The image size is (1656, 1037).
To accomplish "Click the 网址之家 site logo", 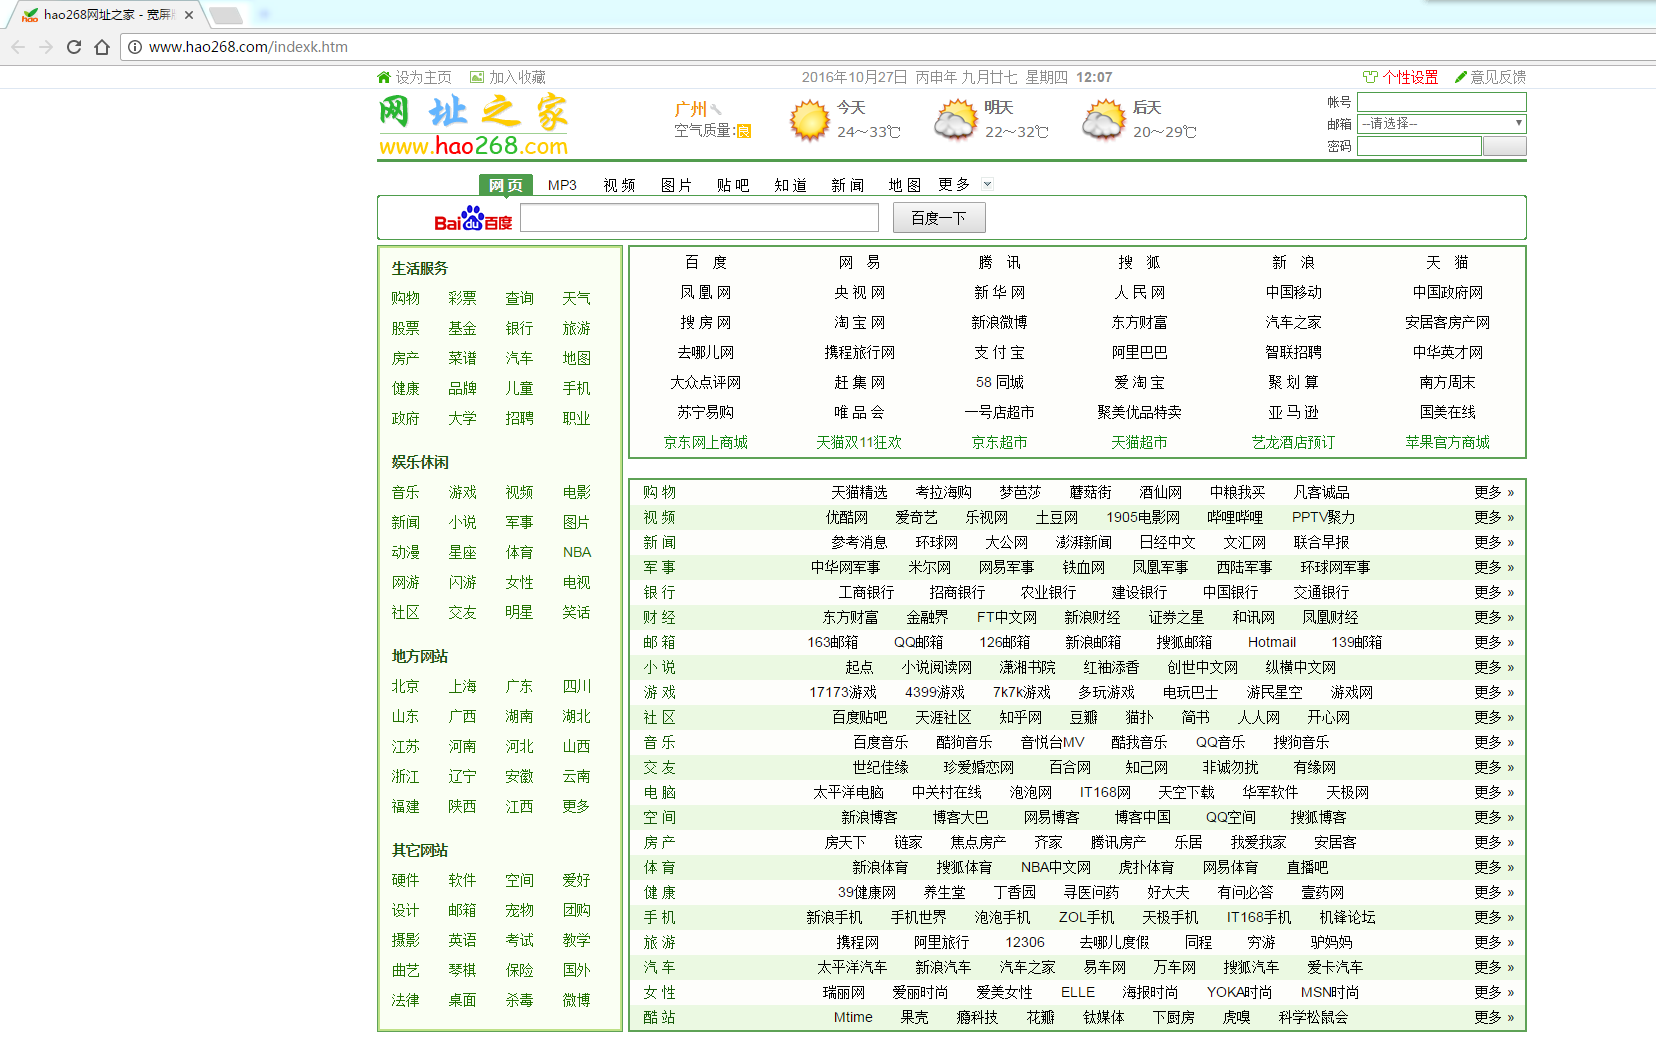I will coord(473,126).
